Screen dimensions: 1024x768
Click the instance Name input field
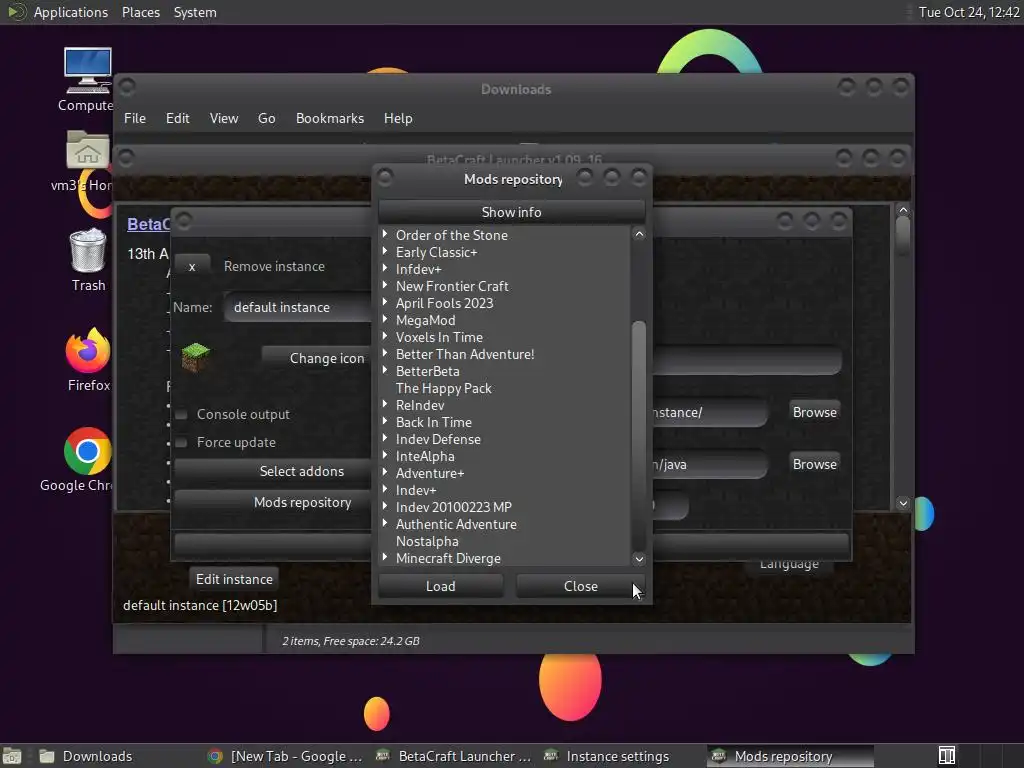tap(298, 308)
